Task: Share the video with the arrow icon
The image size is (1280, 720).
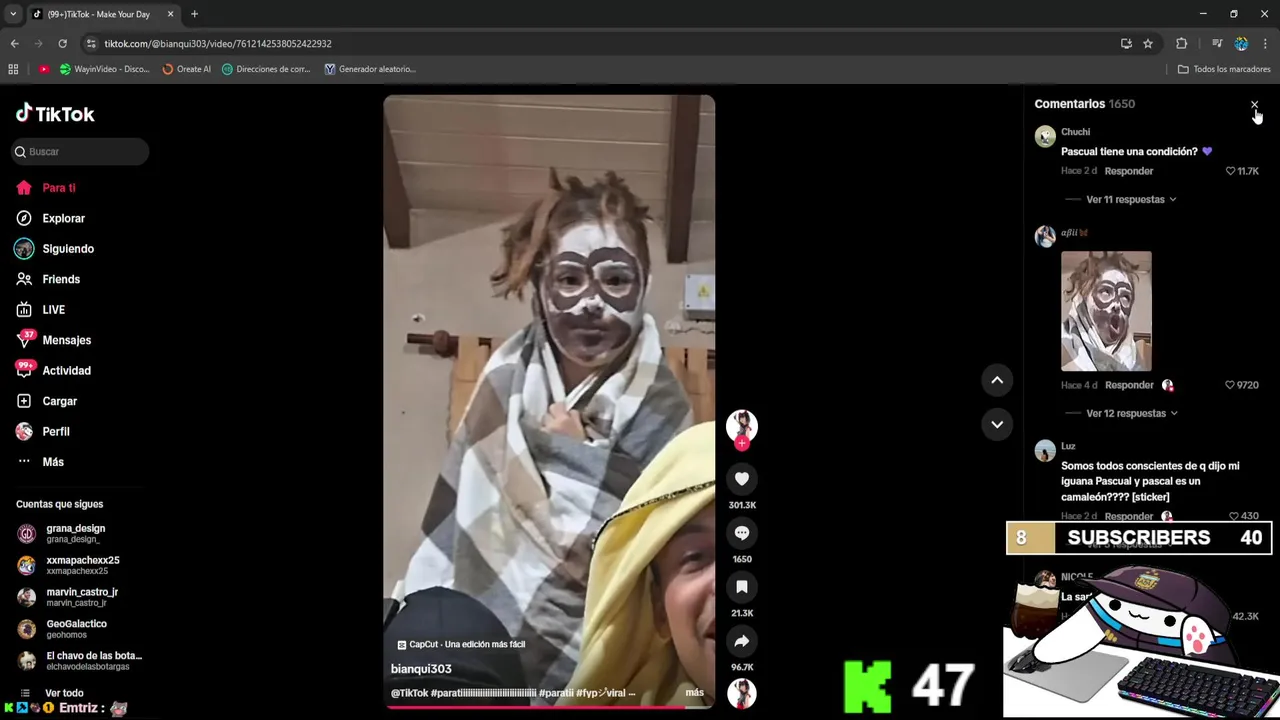Action: tap(742, 641)
